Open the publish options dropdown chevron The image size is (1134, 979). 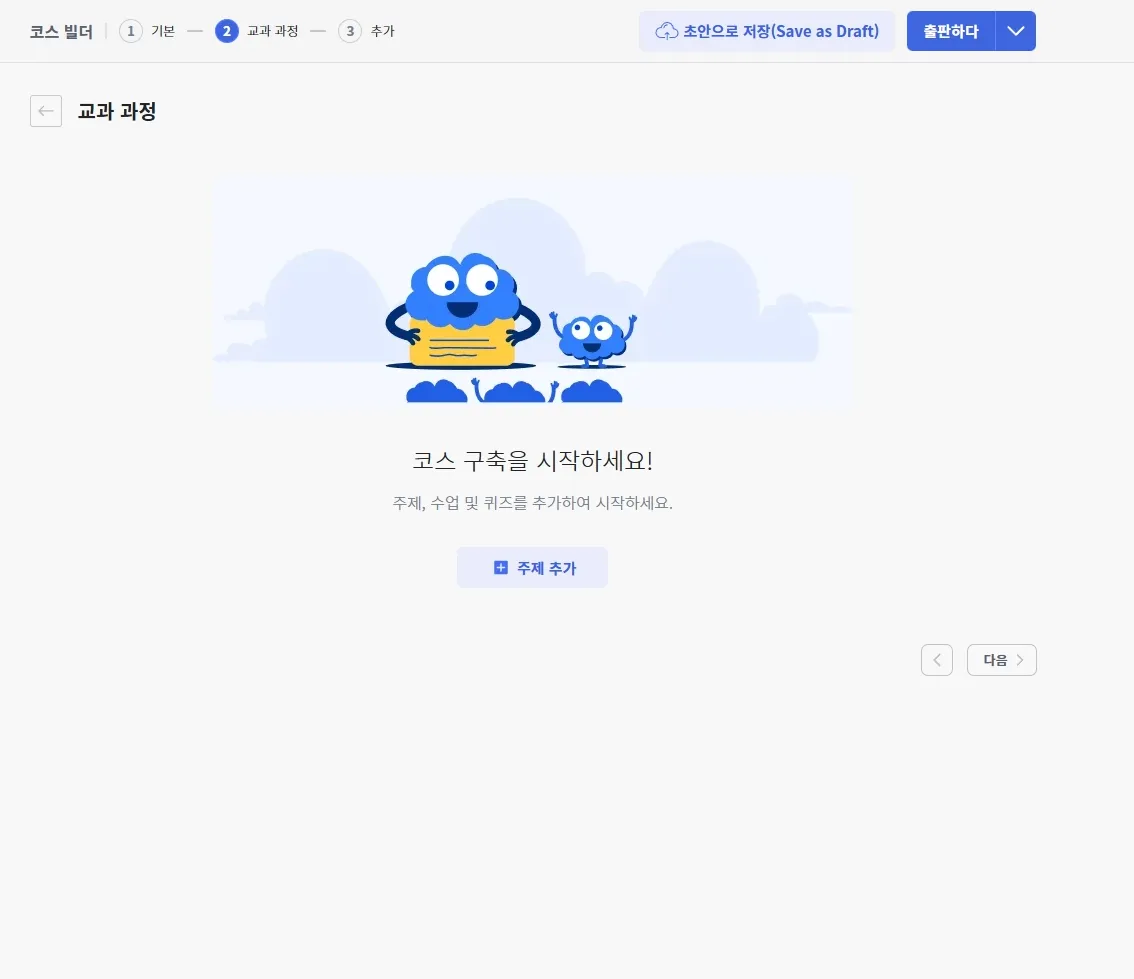[1016, 31]
